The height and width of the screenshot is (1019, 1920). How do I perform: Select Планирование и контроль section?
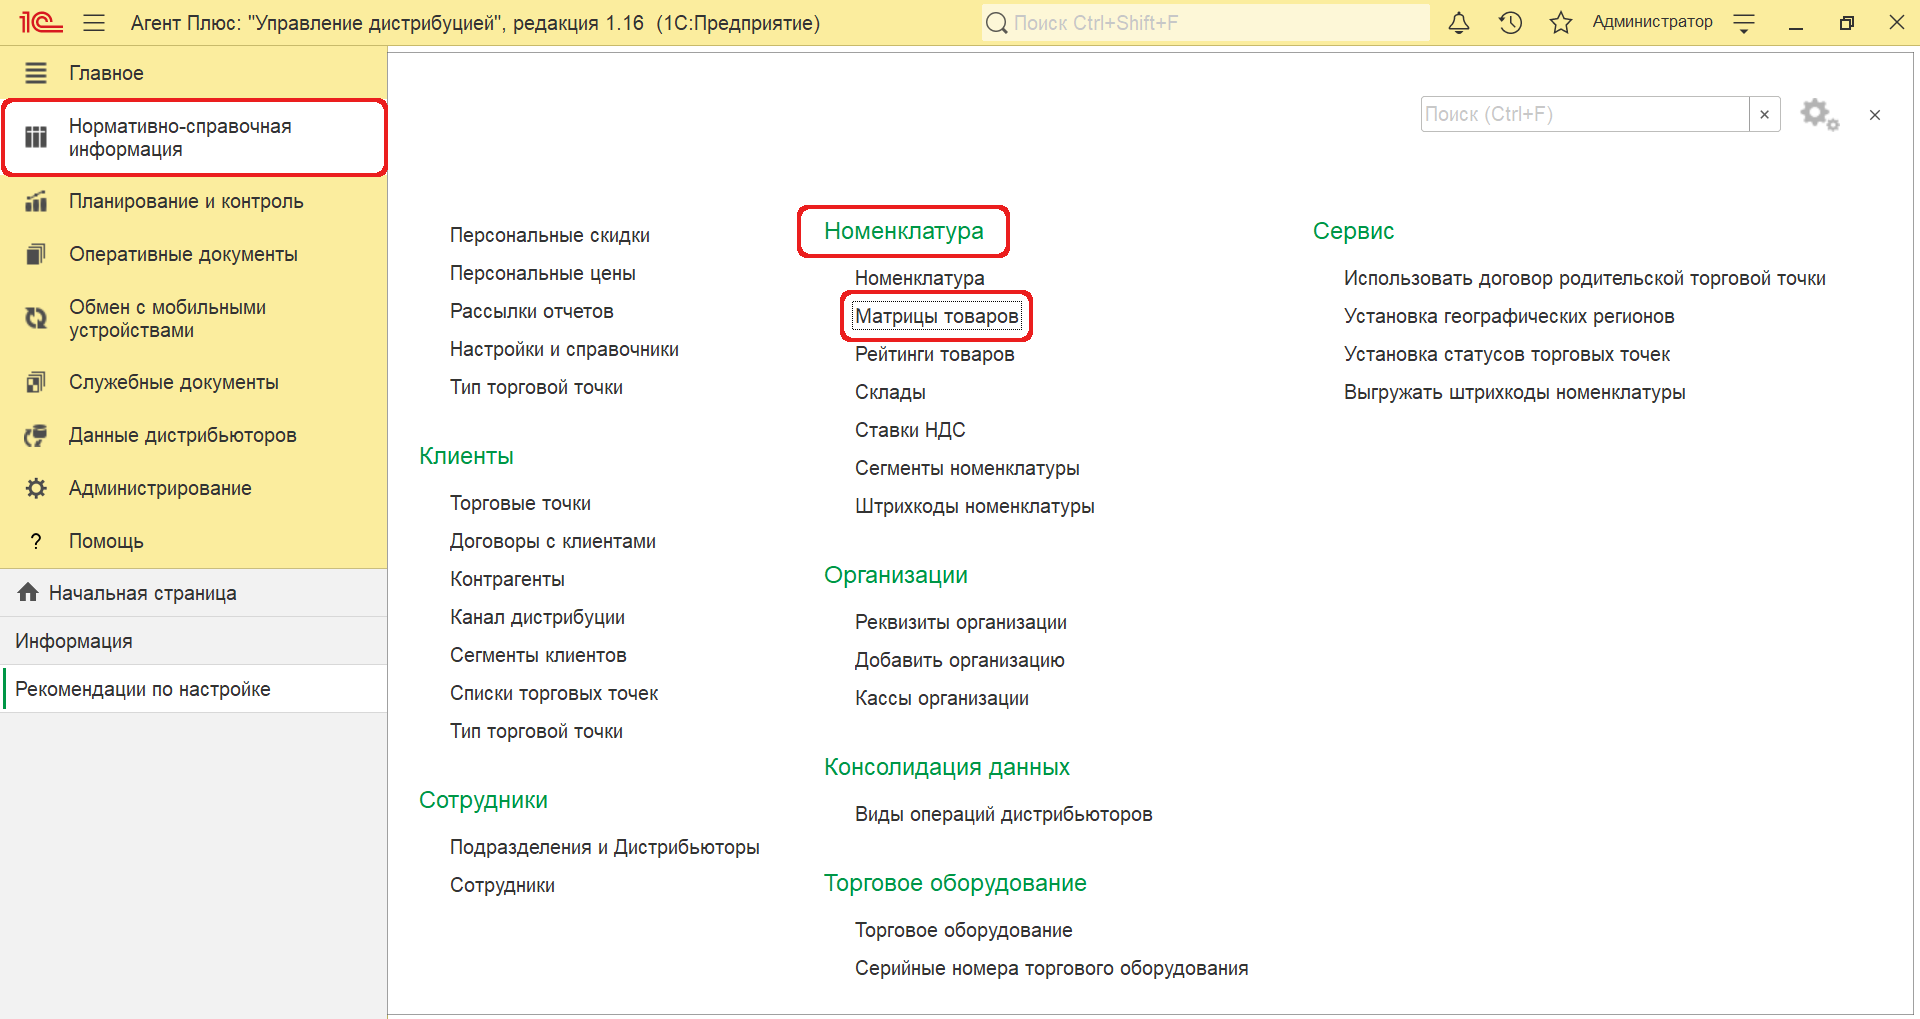185,202
